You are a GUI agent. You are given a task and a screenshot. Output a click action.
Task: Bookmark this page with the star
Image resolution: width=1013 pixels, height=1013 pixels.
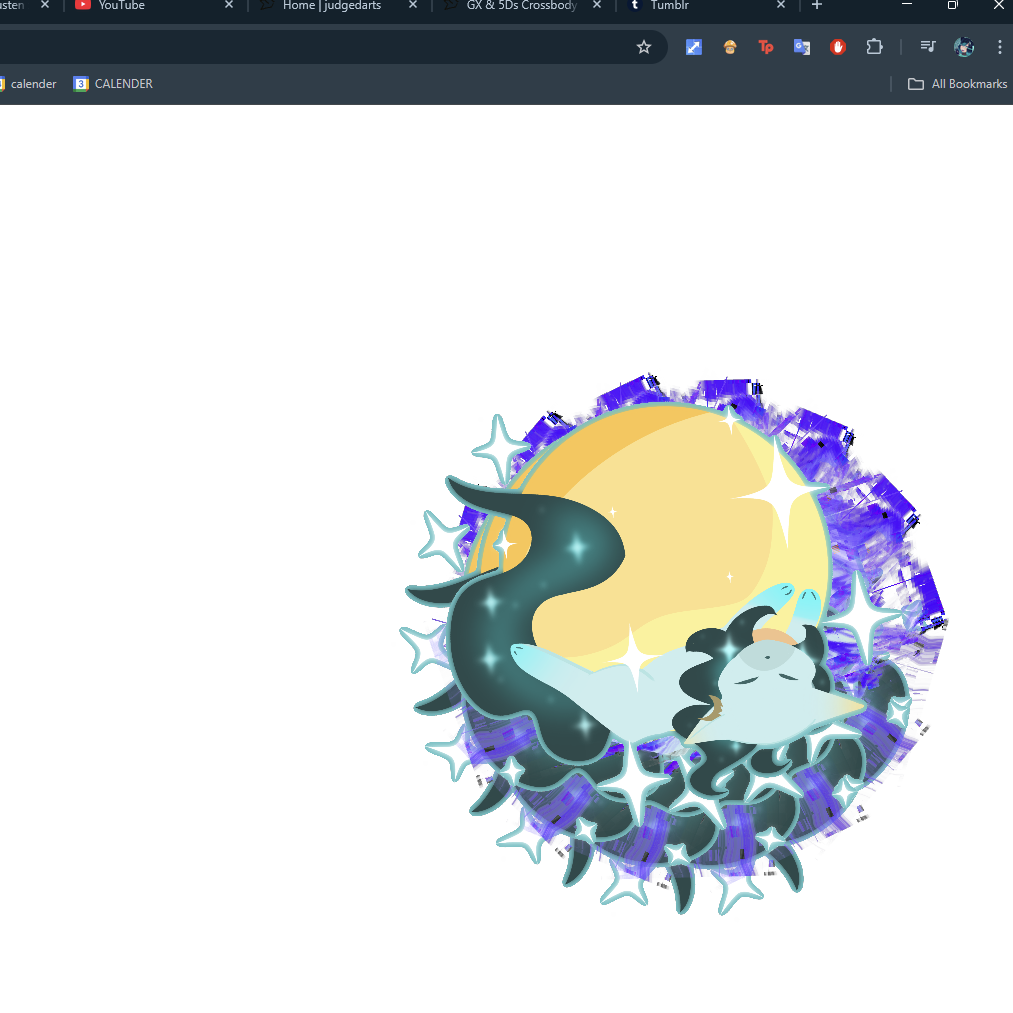coord(644,47)
